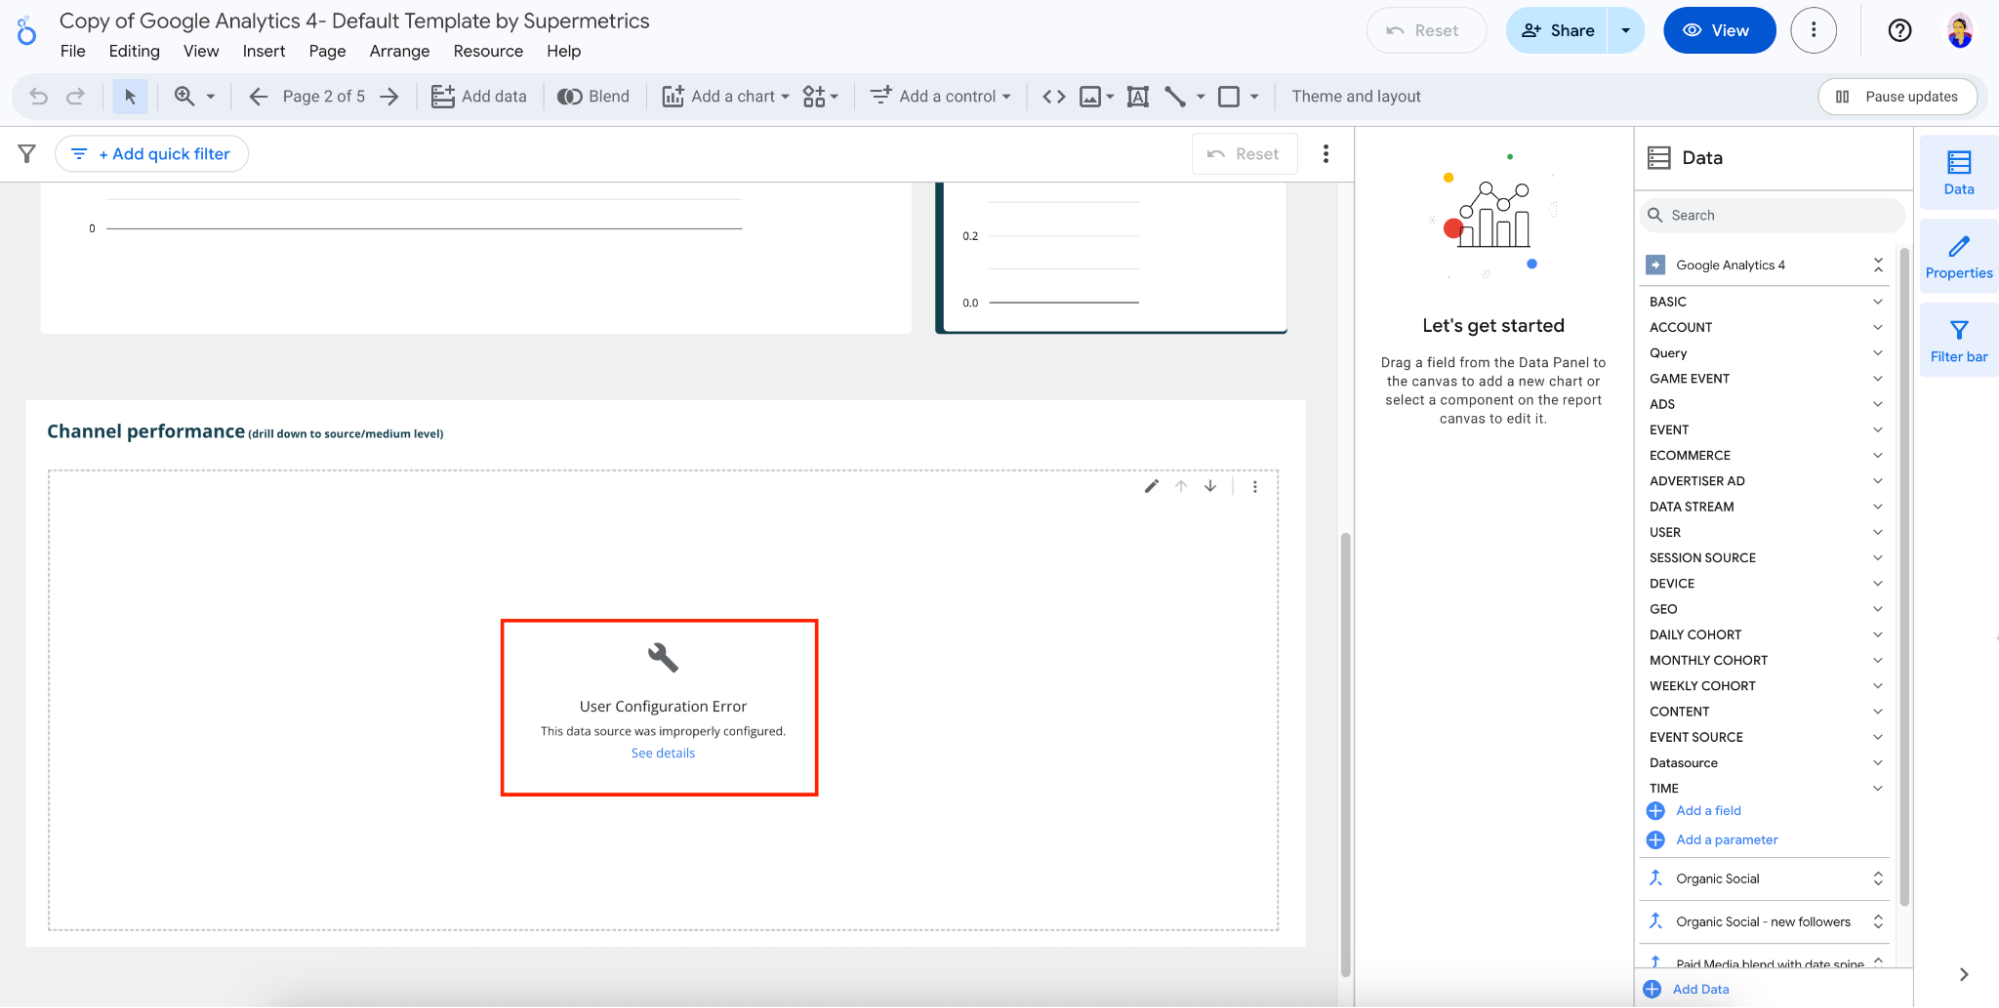The height and width of the screenshot is (1008, 1999).
Task: Click the filter funnel icon
Action: [27, 154]
